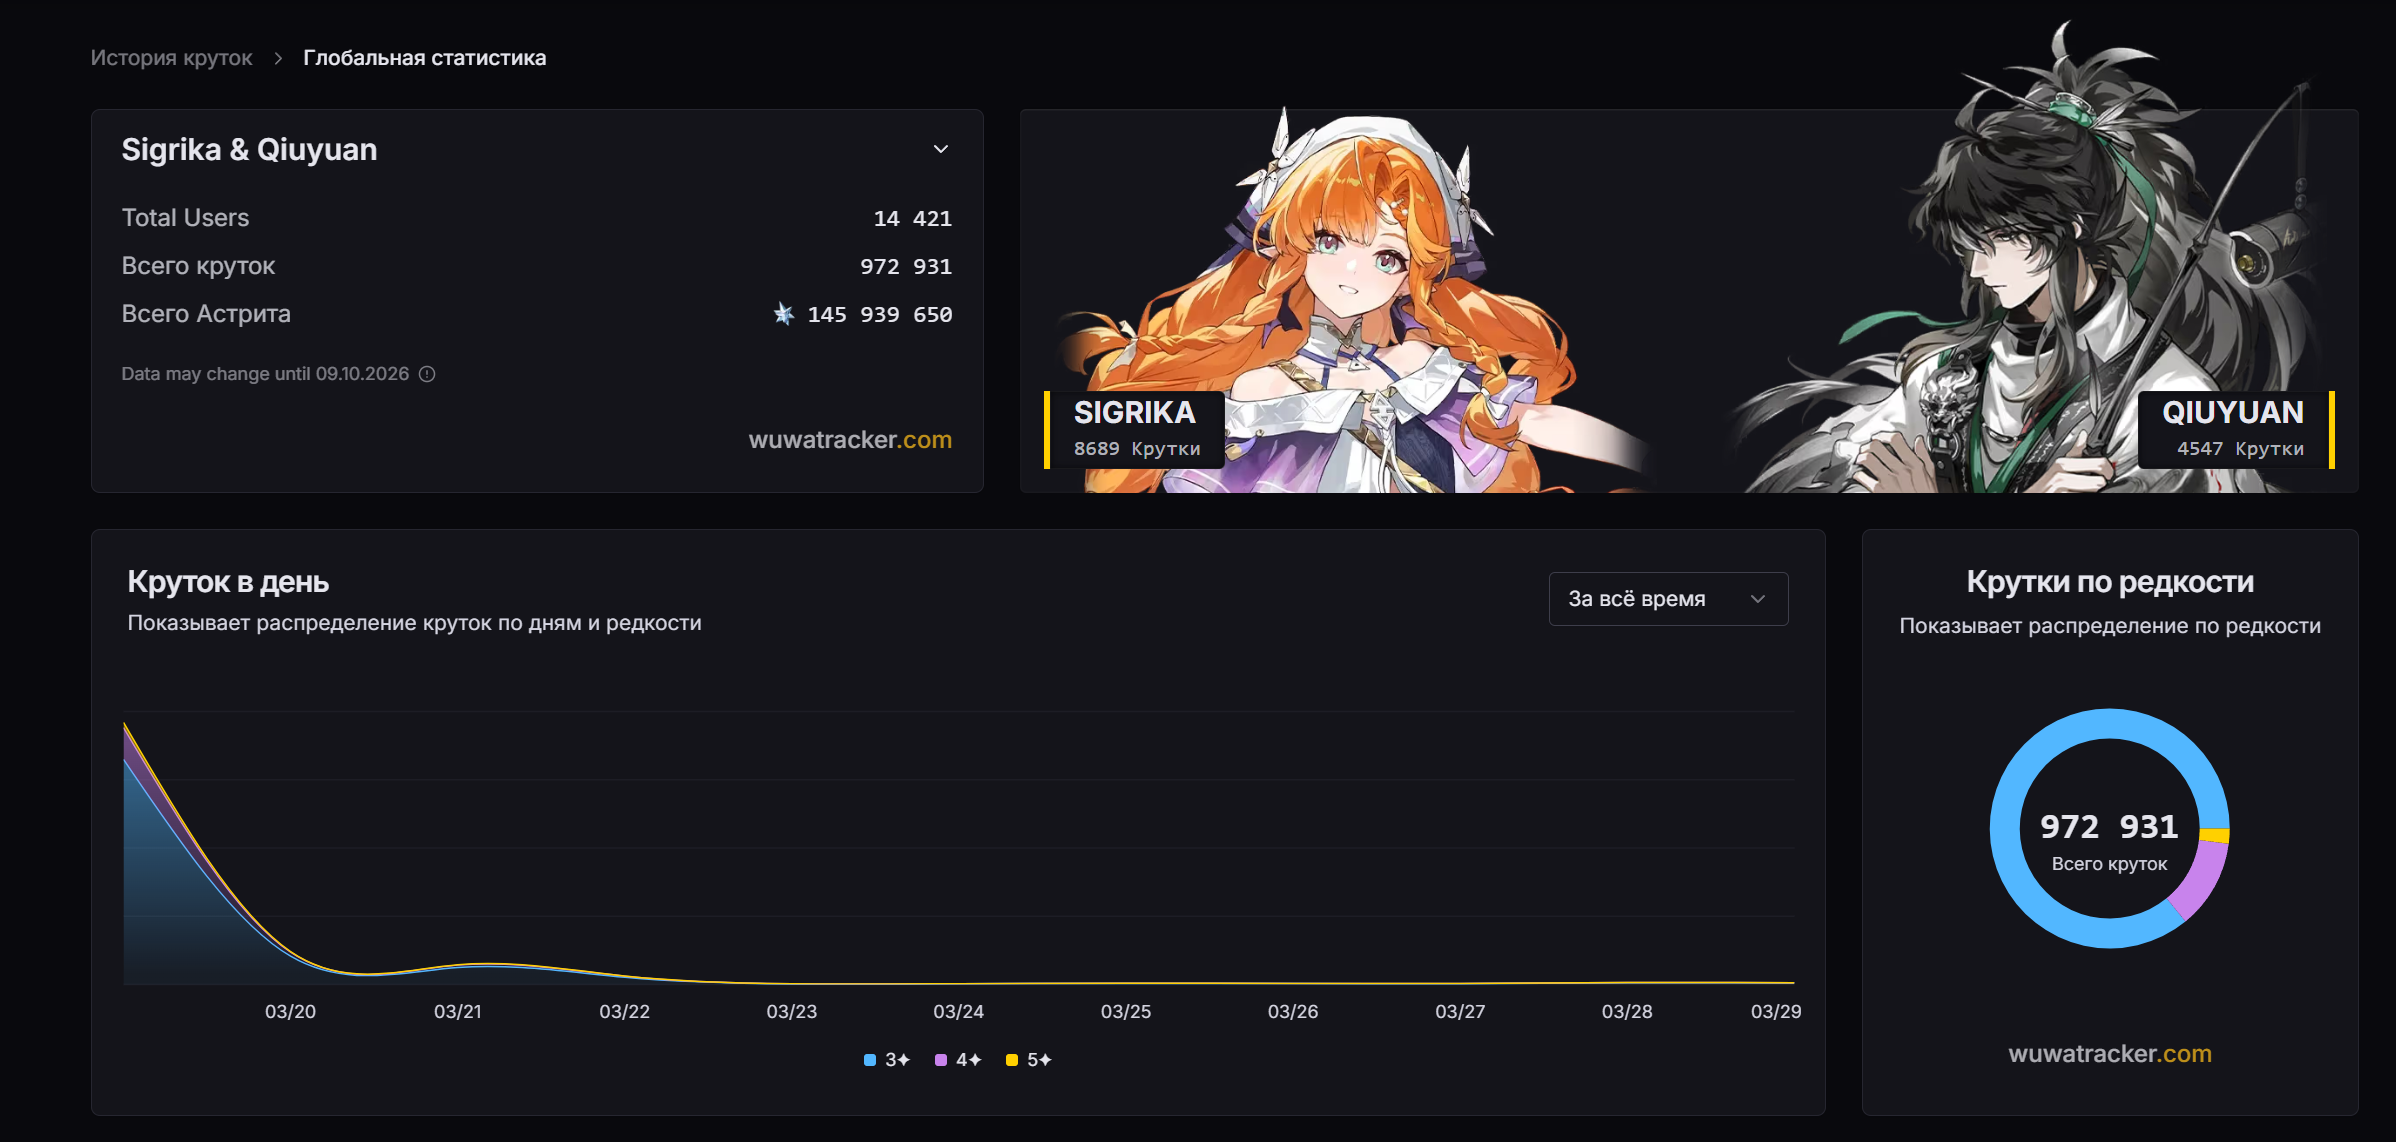Click the yellow 5-star donut segment
This screenshot has width=2396, height=1142.
coord(2214,835)
